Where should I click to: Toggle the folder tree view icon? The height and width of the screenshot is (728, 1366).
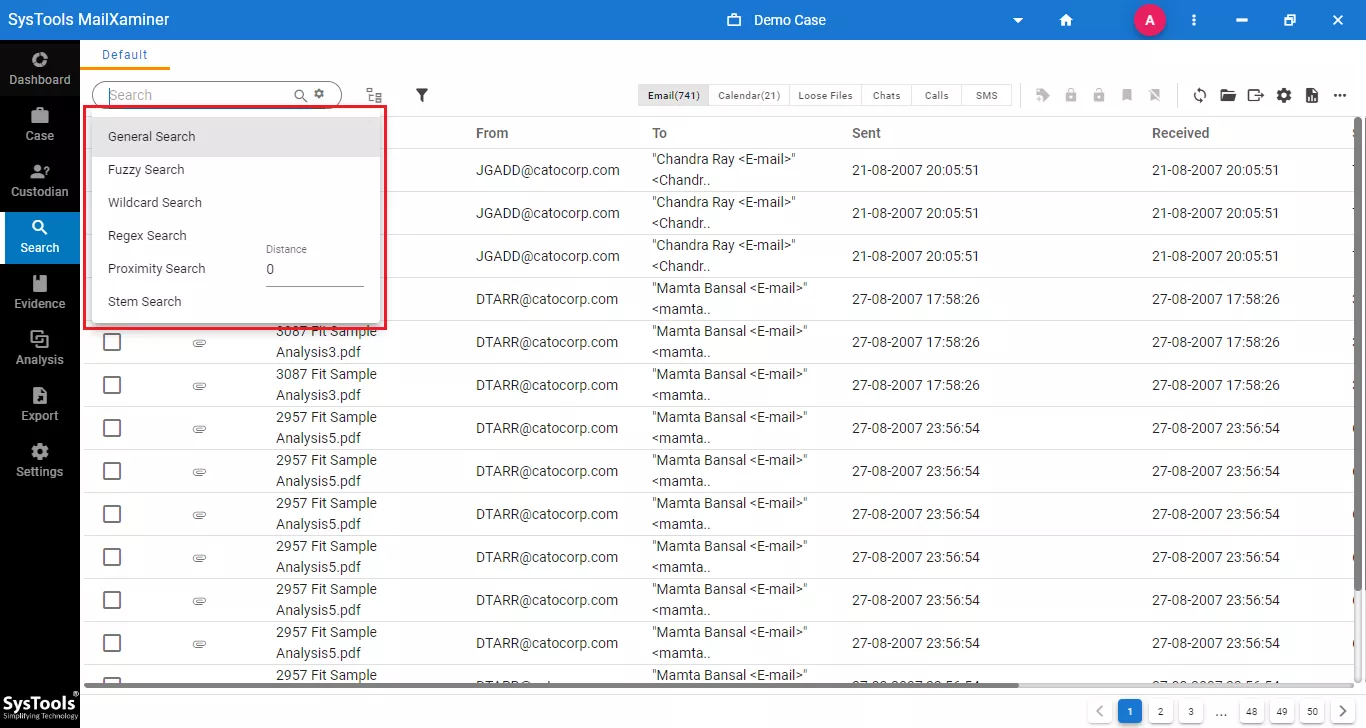coord(374,95)
